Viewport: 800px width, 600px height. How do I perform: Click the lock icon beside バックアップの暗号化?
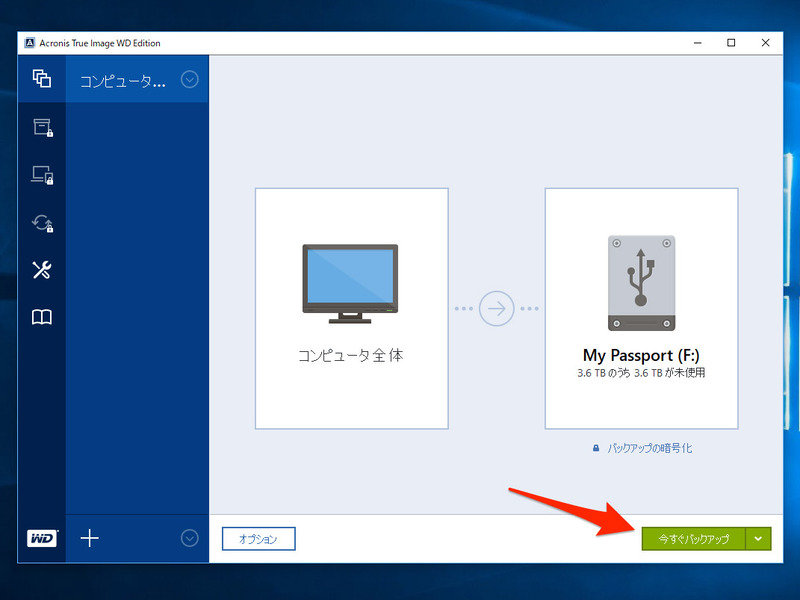click(595, 448)
